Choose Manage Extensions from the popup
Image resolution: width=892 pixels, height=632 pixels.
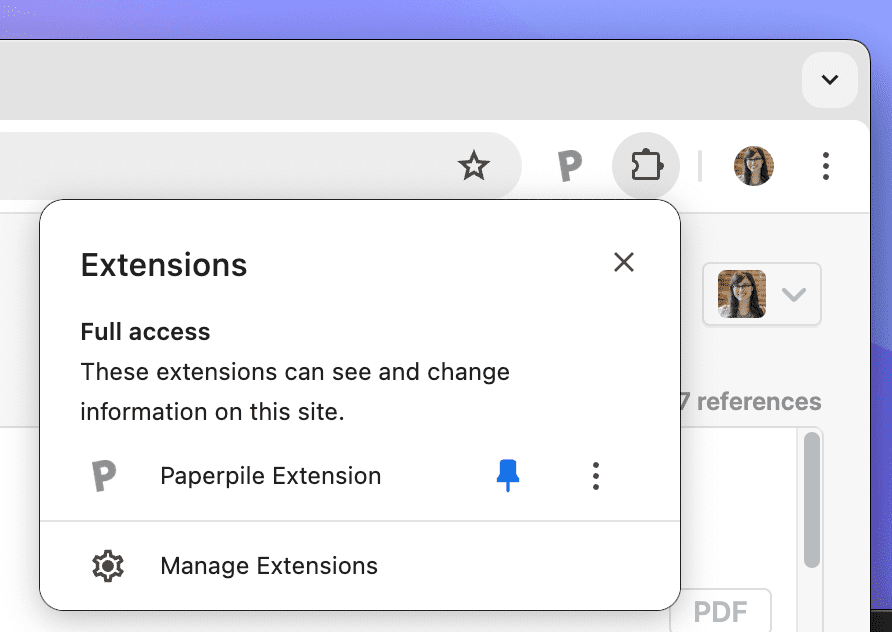pyautogui.click(x=268, y=566)
